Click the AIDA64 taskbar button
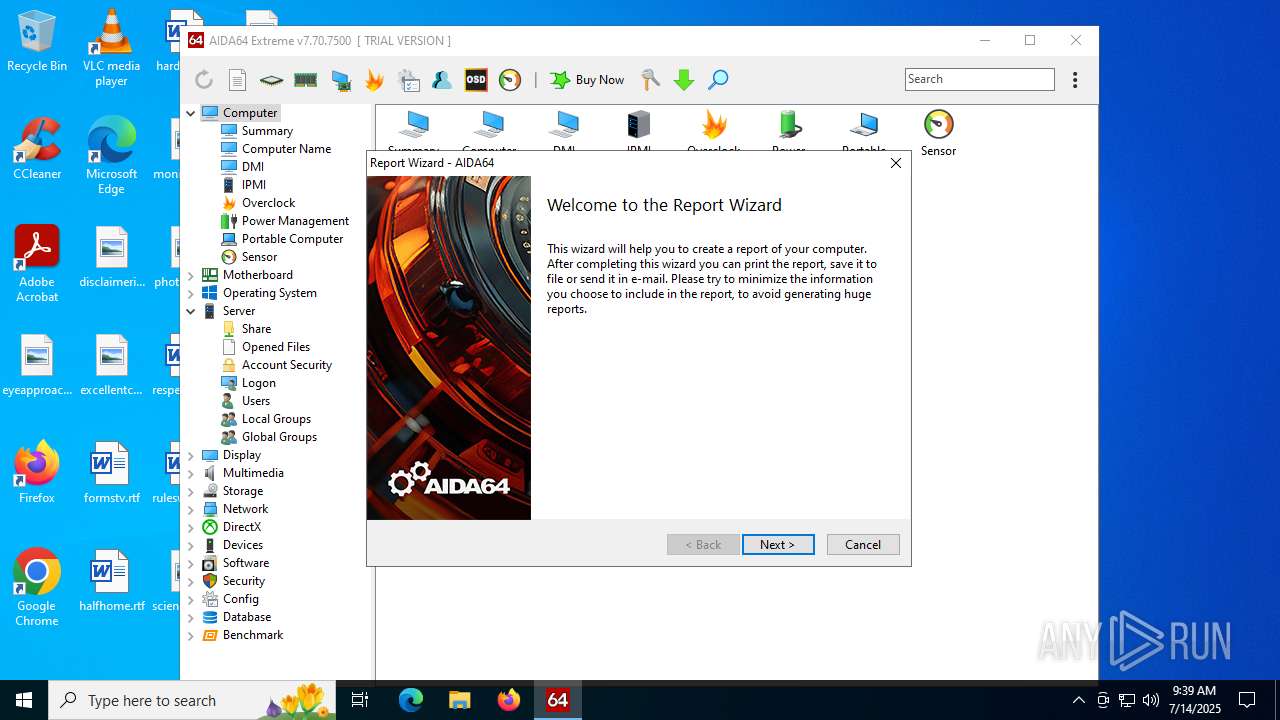The image size is (1280, 720). click(558, 700)
